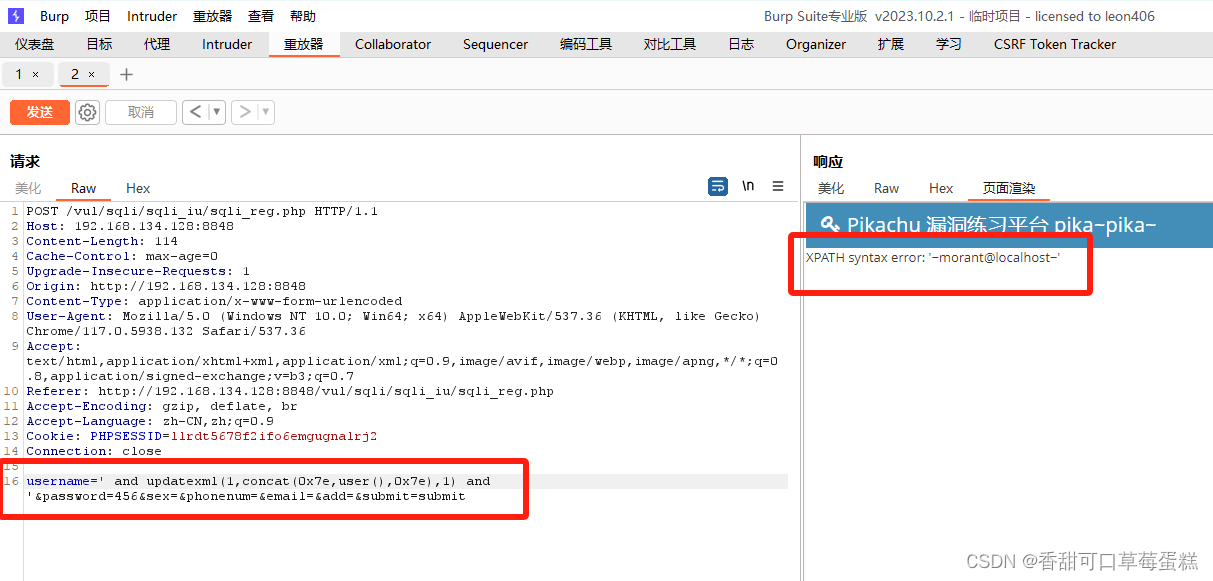This screenshot has height=581, width=1213.
Task: Open the 扩展 tab
Action: coord(891,44)
